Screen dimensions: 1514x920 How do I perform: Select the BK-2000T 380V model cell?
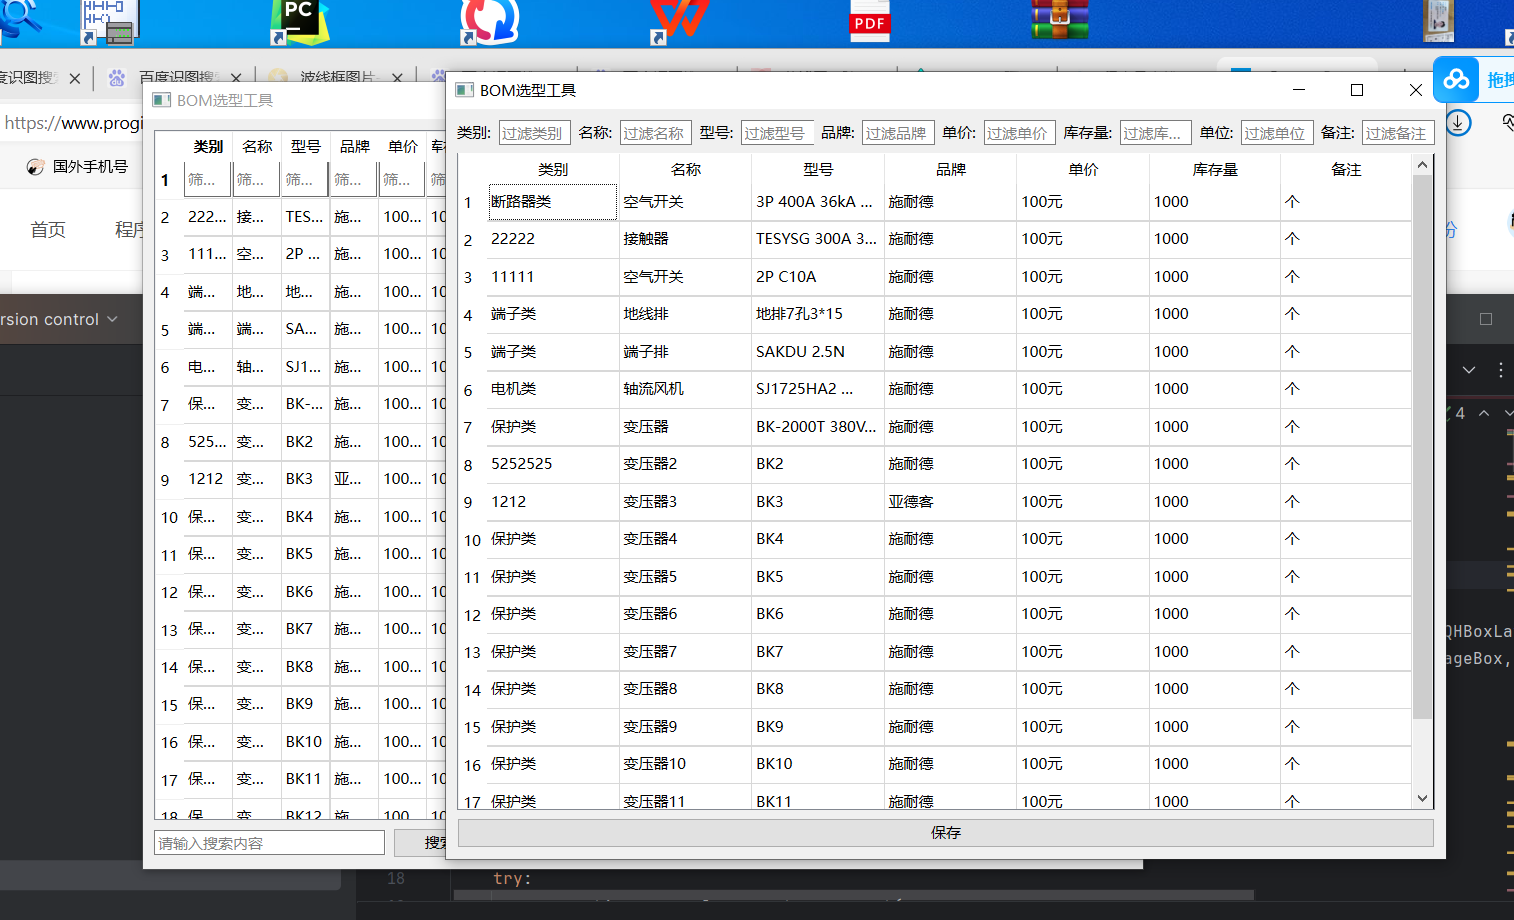(x=818, y=427)
